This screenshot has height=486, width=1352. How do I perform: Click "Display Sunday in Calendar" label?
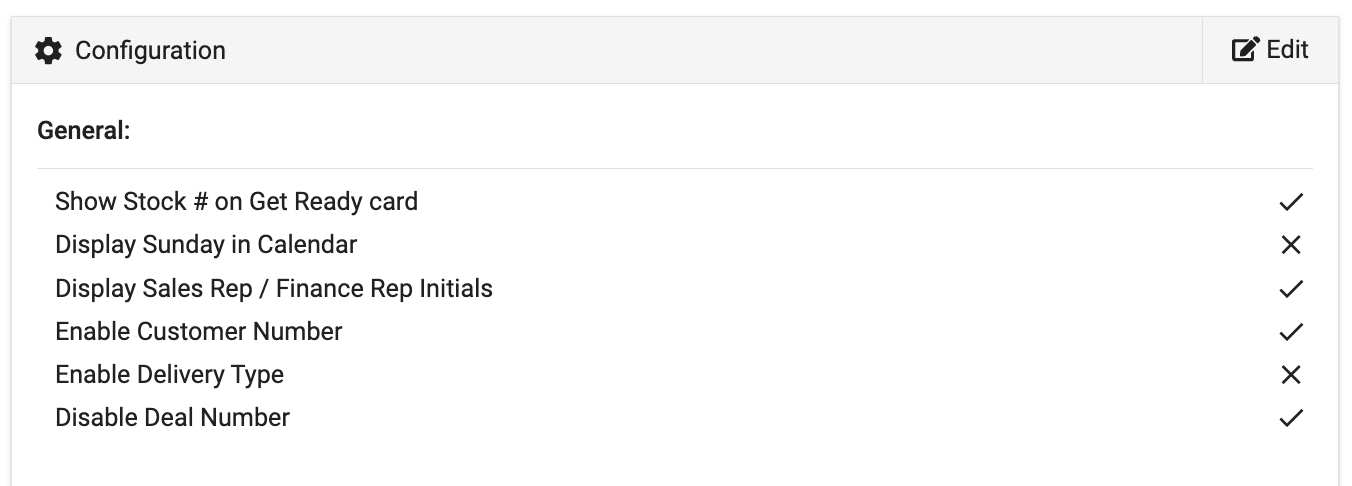click(206, 245)
